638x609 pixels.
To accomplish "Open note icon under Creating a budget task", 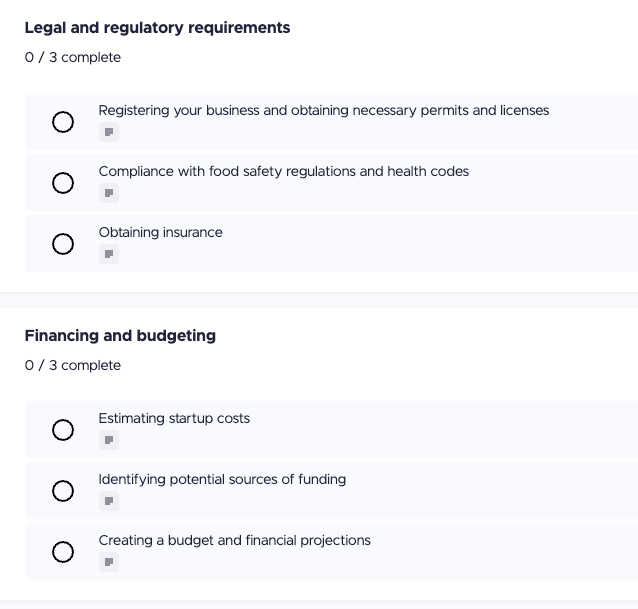I will click(x=109, y=562).
